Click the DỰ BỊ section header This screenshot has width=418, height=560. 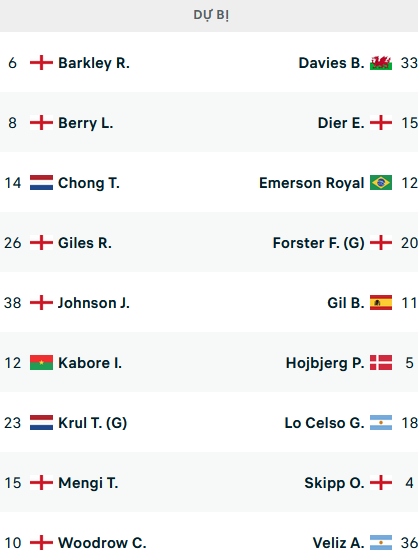point(211,15)
